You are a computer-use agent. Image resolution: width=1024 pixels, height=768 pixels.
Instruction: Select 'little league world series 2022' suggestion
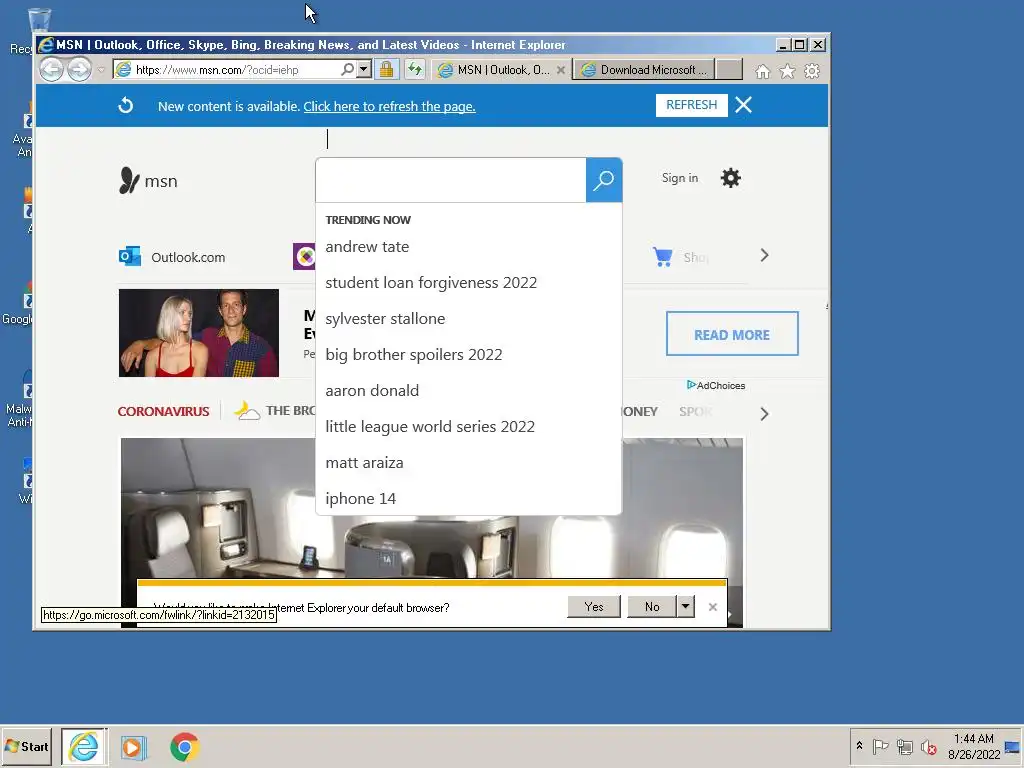pyautogui.click(x=468, y=426)
